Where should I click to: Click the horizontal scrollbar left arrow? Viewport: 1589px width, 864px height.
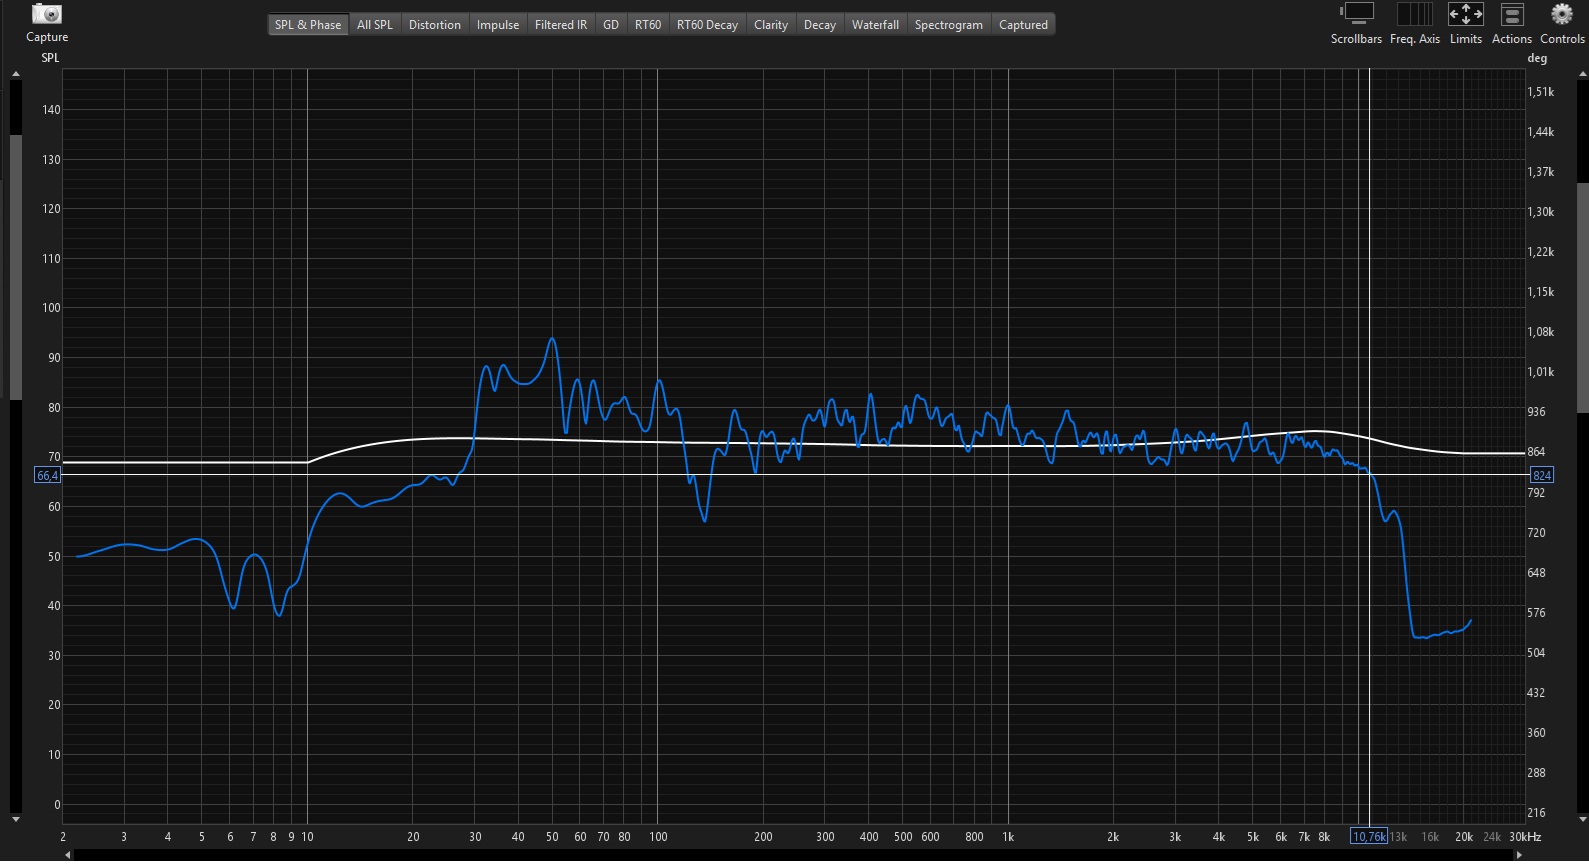68,855
